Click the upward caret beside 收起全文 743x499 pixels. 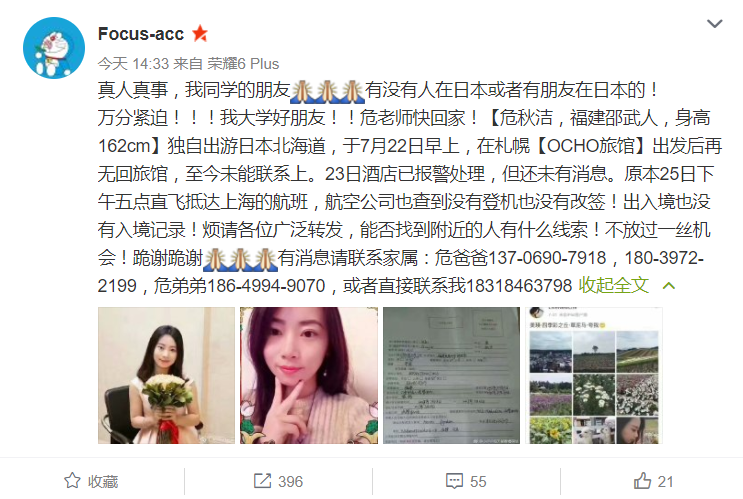tap(669, 285)
